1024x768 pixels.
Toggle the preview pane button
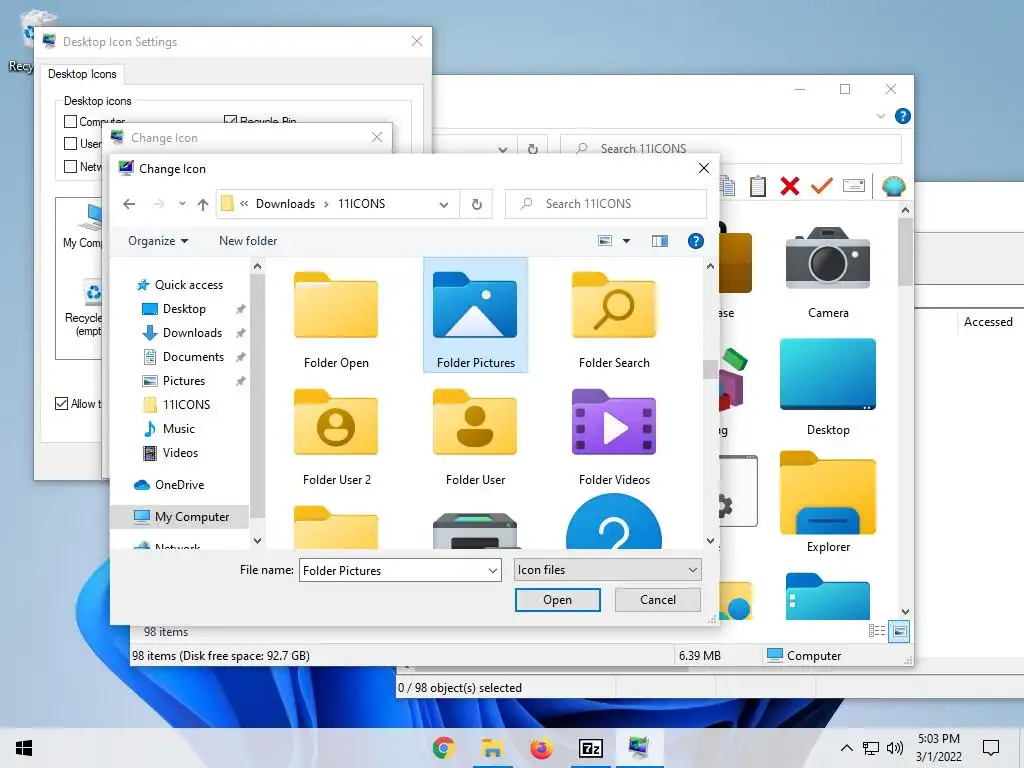660,241
